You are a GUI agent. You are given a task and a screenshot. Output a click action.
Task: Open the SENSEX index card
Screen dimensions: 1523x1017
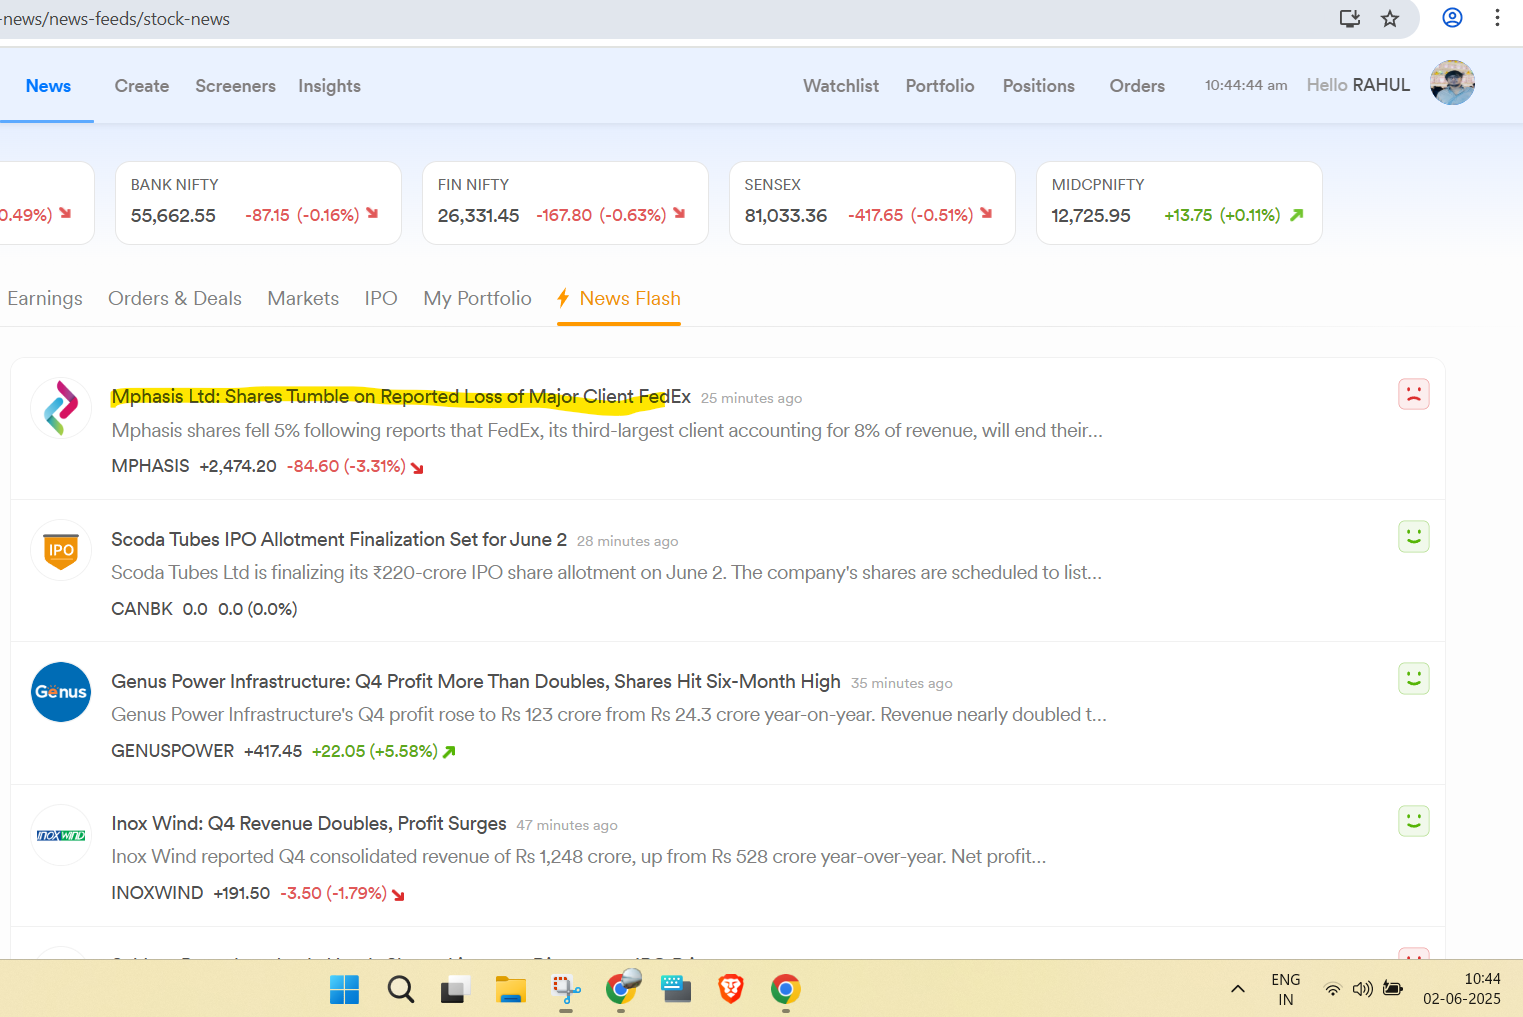pyautogui.click(x=872, y=203)
